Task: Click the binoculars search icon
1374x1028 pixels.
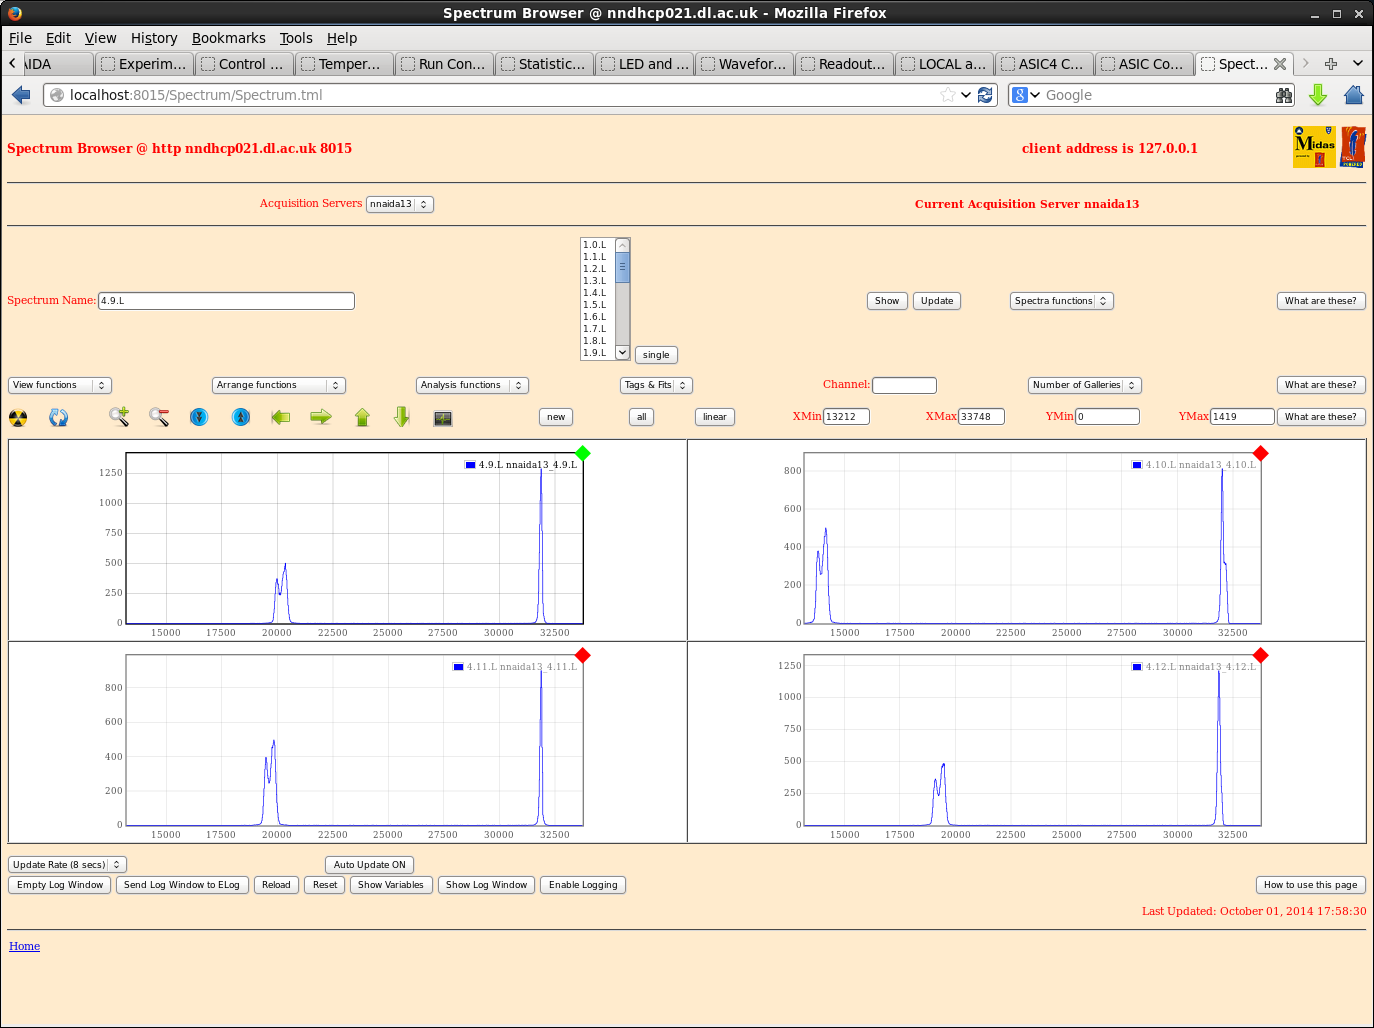Action: tap(1284, 95)
